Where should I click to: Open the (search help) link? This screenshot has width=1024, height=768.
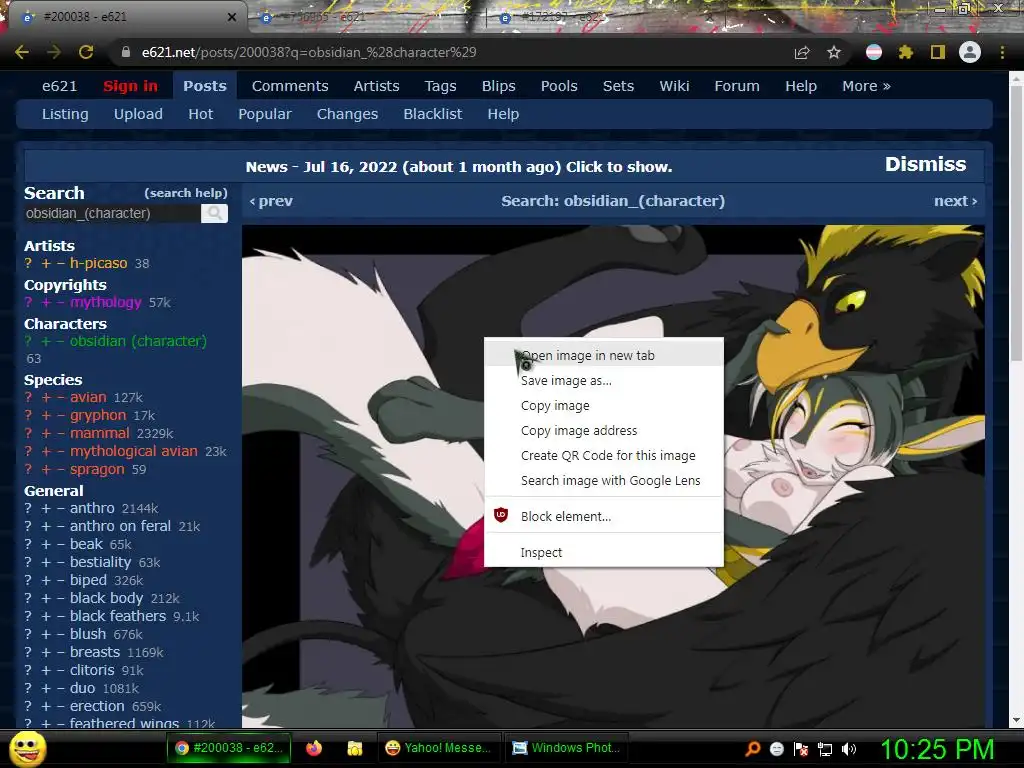185,193
